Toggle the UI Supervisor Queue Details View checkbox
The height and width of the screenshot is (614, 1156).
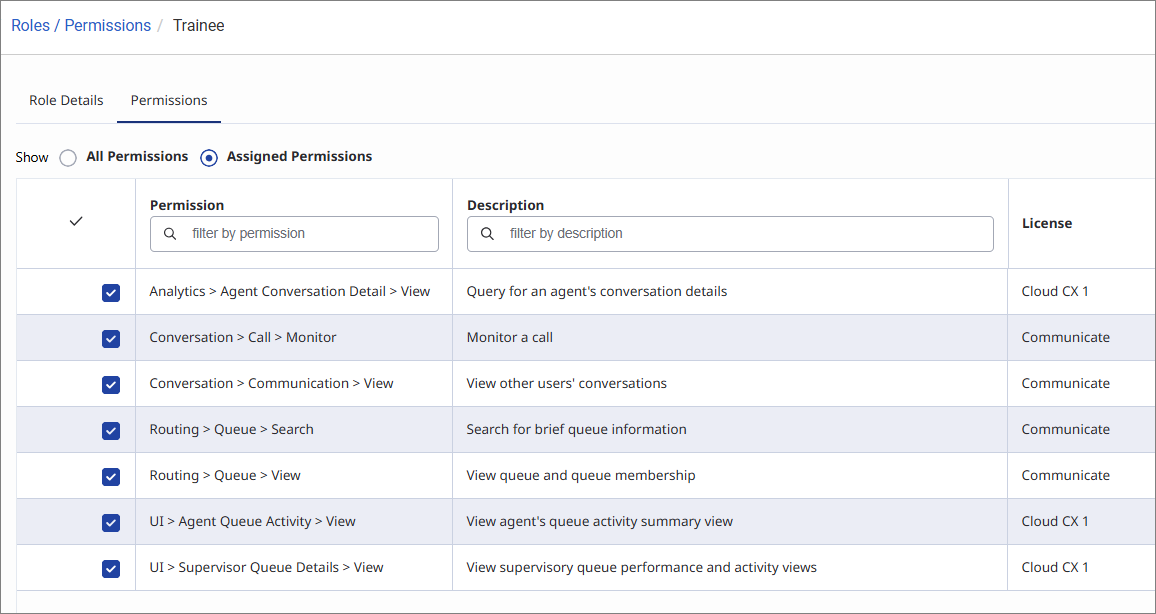(111, 569)
